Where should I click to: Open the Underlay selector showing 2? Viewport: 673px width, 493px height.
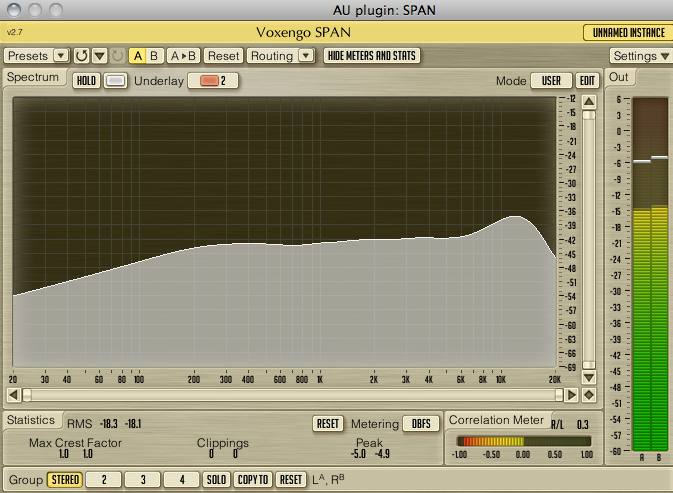(x=213, y=81)
